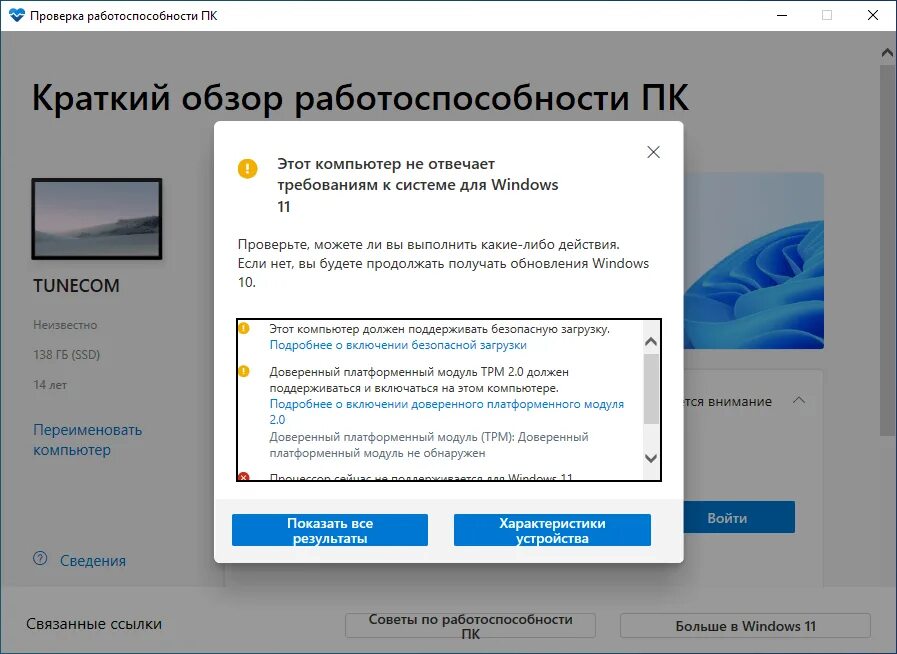Minimize the PC Health Check window
This screenshot has height=654, width=897.
coord(782,15)
